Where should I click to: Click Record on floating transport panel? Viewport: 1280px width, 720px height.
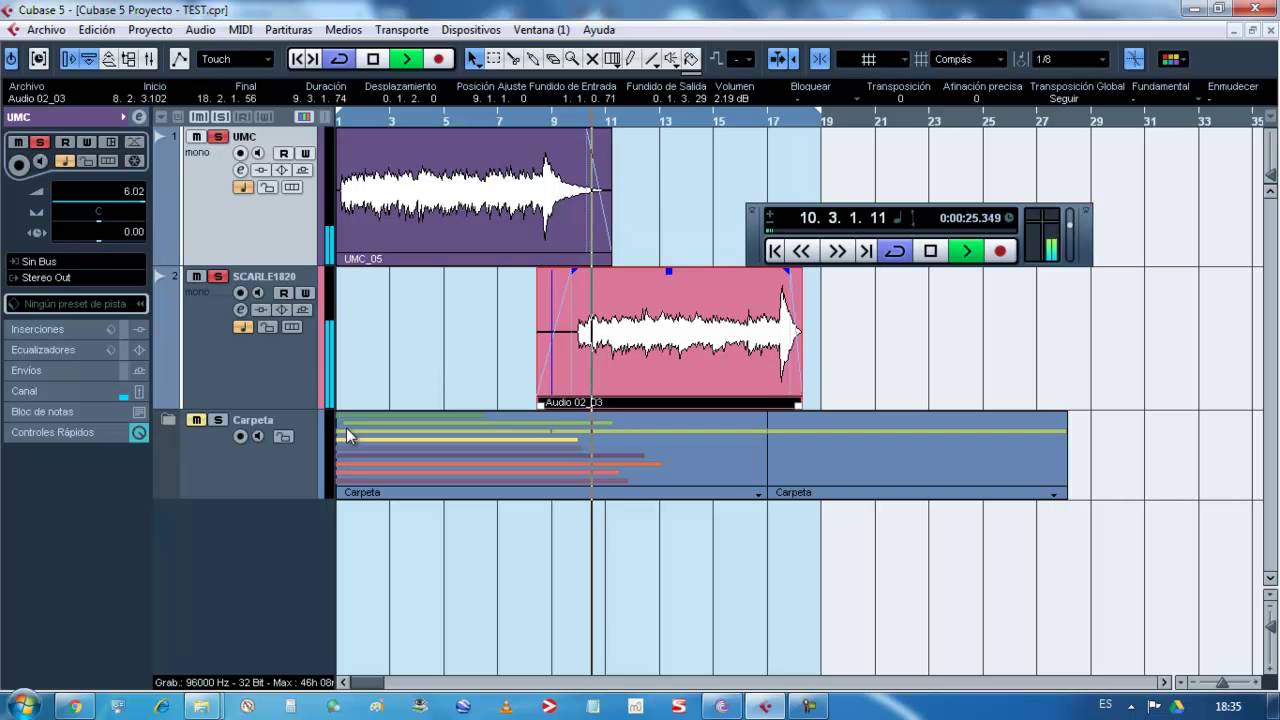[x=1000, y=251]
